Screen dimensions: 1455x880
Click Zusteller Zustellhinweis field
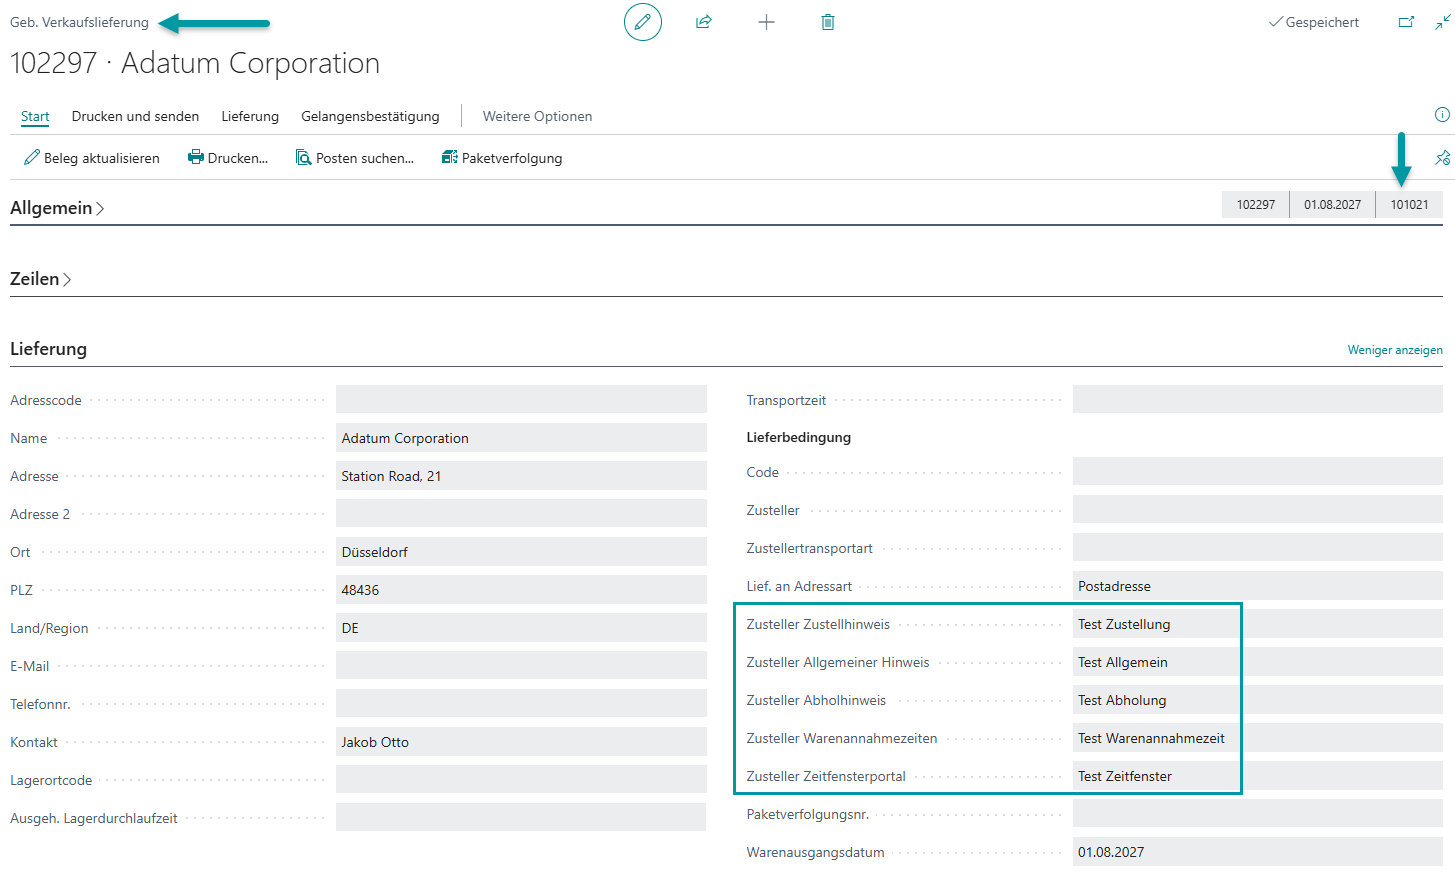1258,624
